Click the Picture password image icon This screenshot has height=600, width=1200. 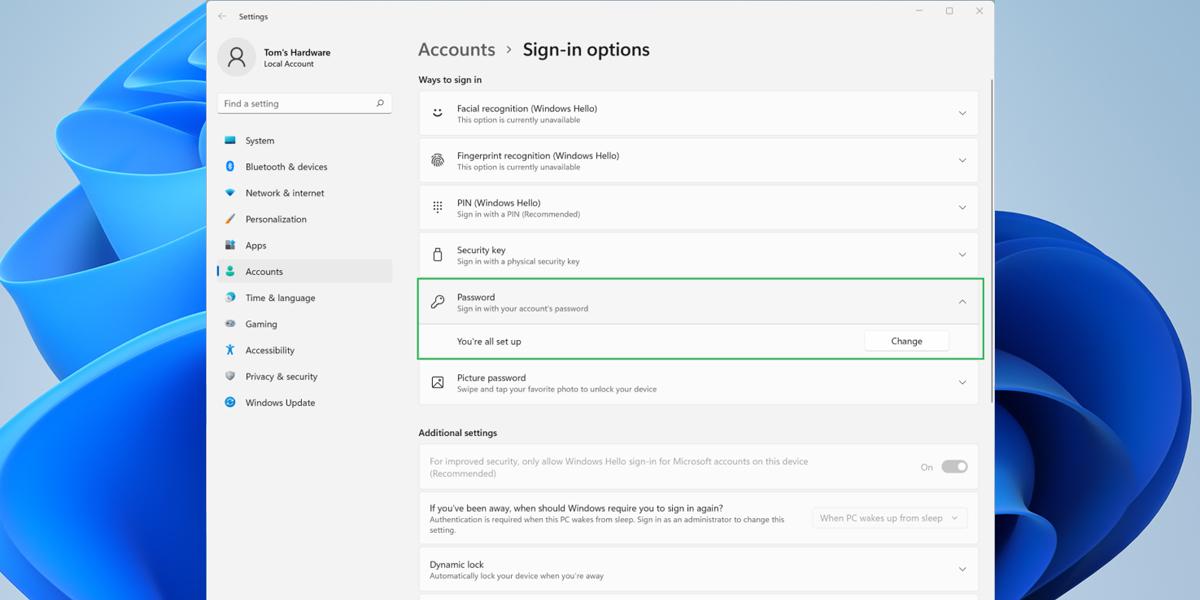[437, 383]
